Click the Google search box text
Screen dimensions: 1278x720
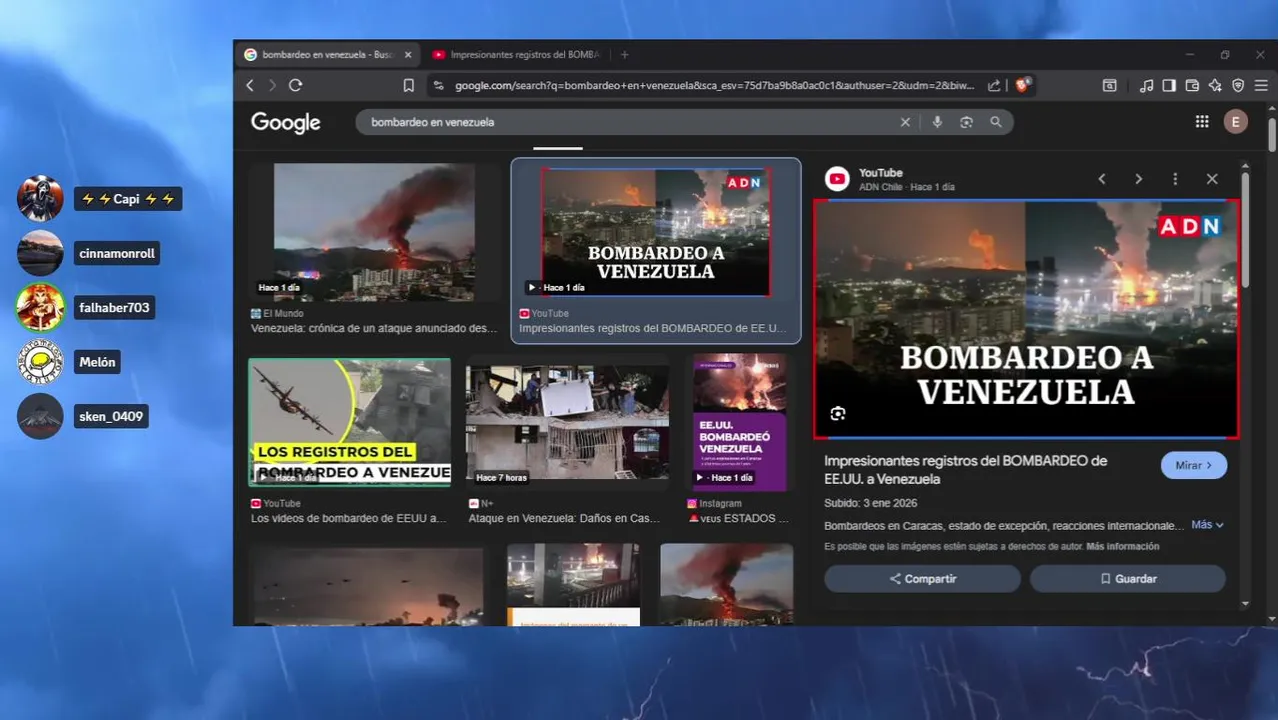[x=432, y=122]
